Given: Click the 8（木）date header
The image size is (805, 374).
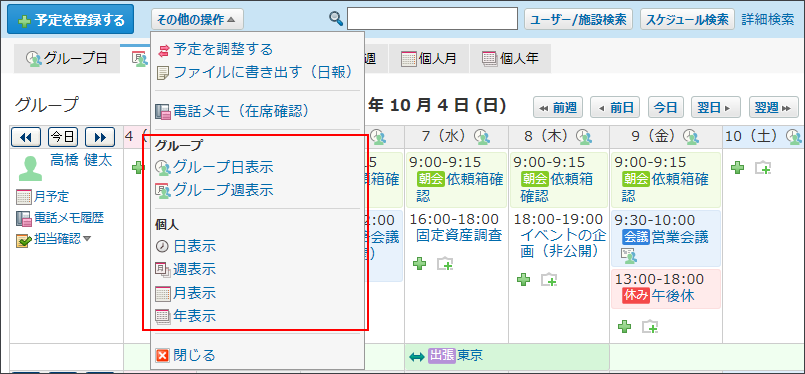Looking at the screenshot, I should click(x=546, y=136).
